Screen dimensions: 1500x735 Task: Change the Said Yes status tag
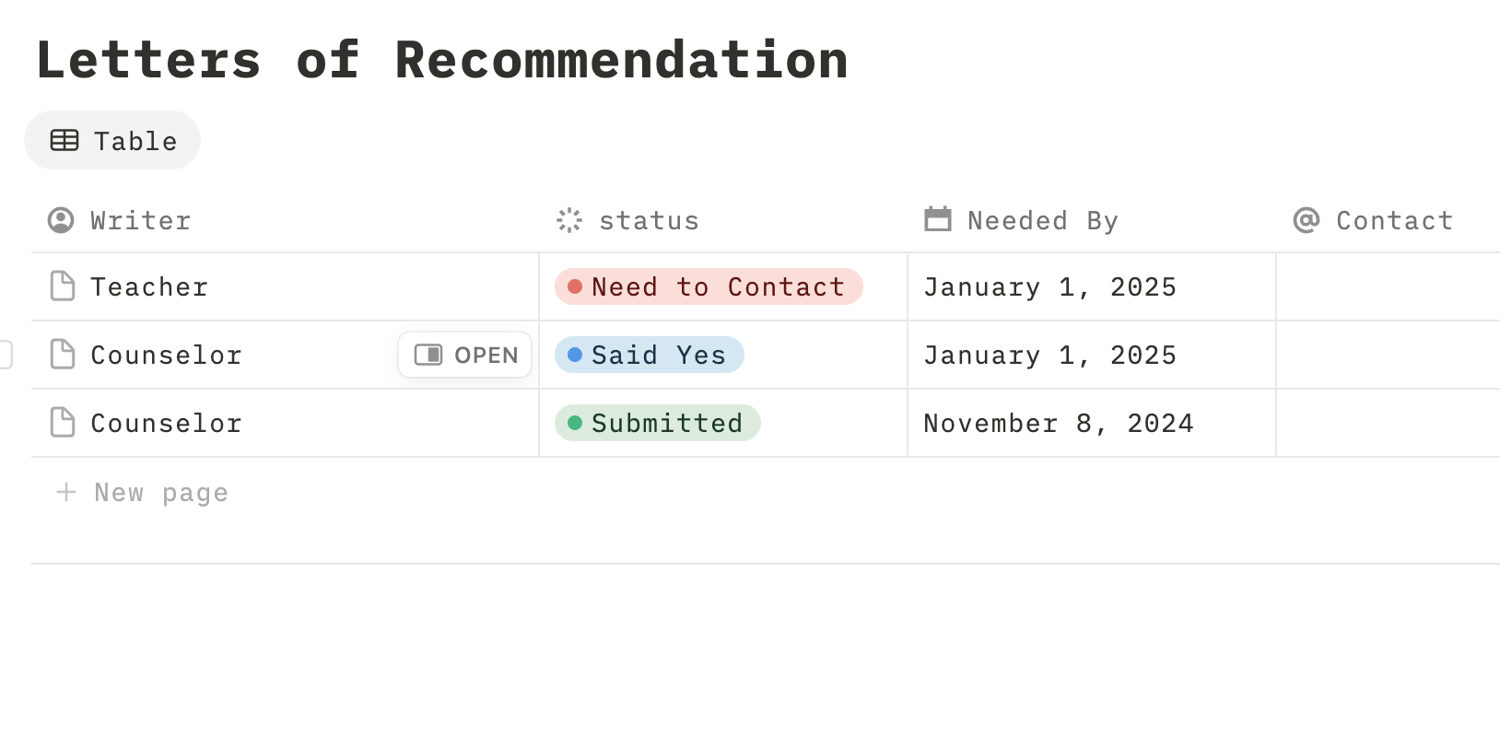pyautogui.click(x=649, y=355)
